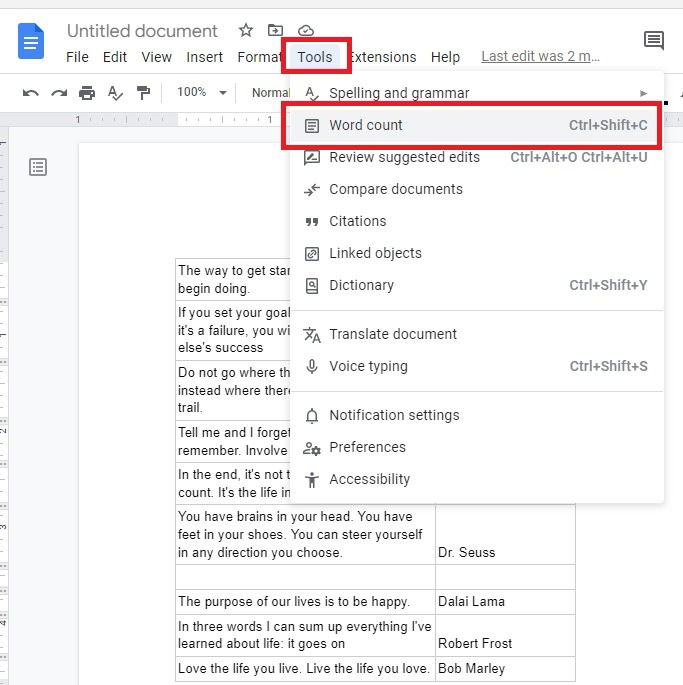
Task: Expand Spelling and grammar submenu arrow
Action: click(643, 93)
